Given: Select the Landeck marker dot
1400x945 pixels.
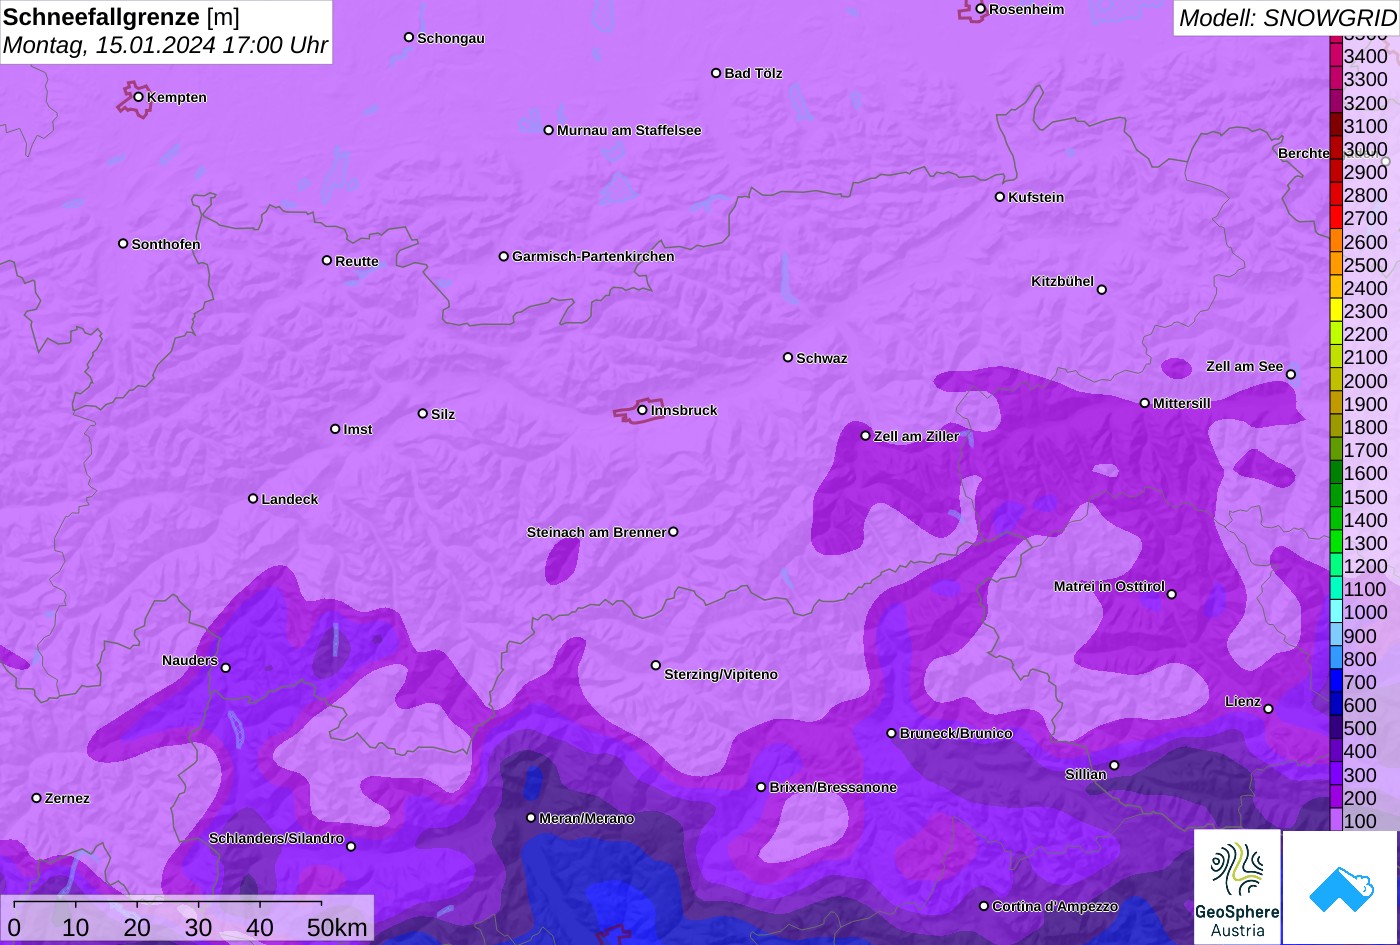Looking at the screenshot, I should (x=253, y=498).
